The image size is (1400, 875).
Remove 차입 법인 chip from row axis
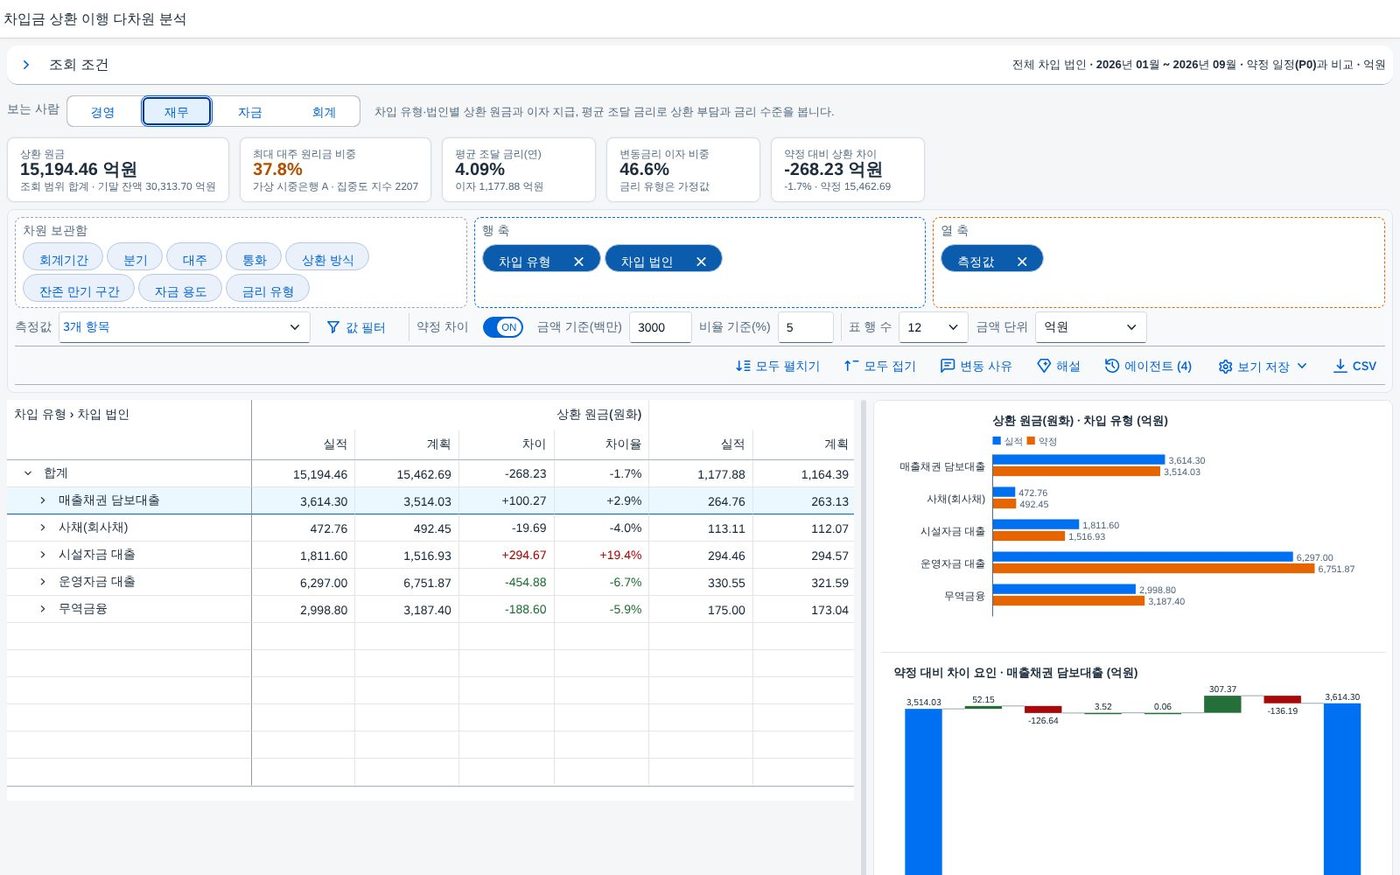(701, 262)
